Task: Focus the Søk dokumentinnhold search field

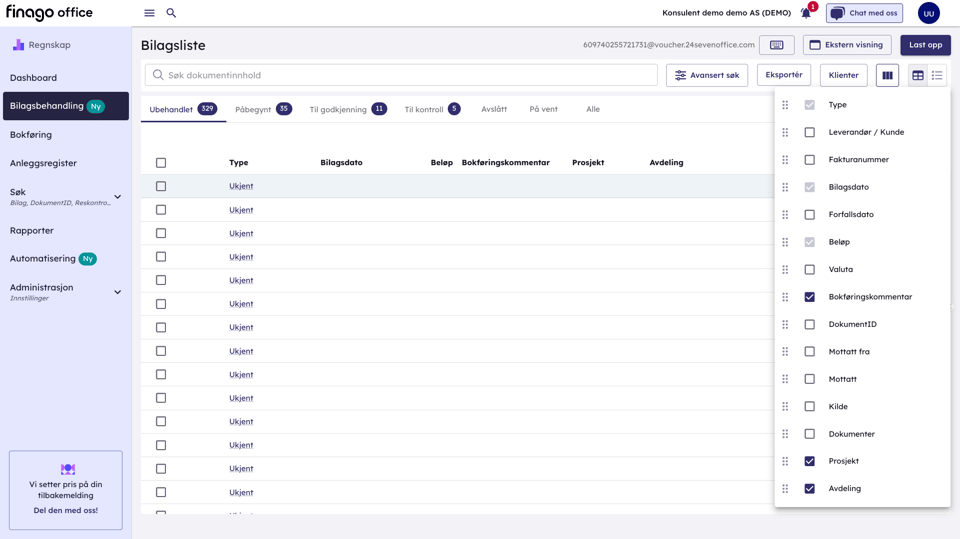Action: coord(400,75)
